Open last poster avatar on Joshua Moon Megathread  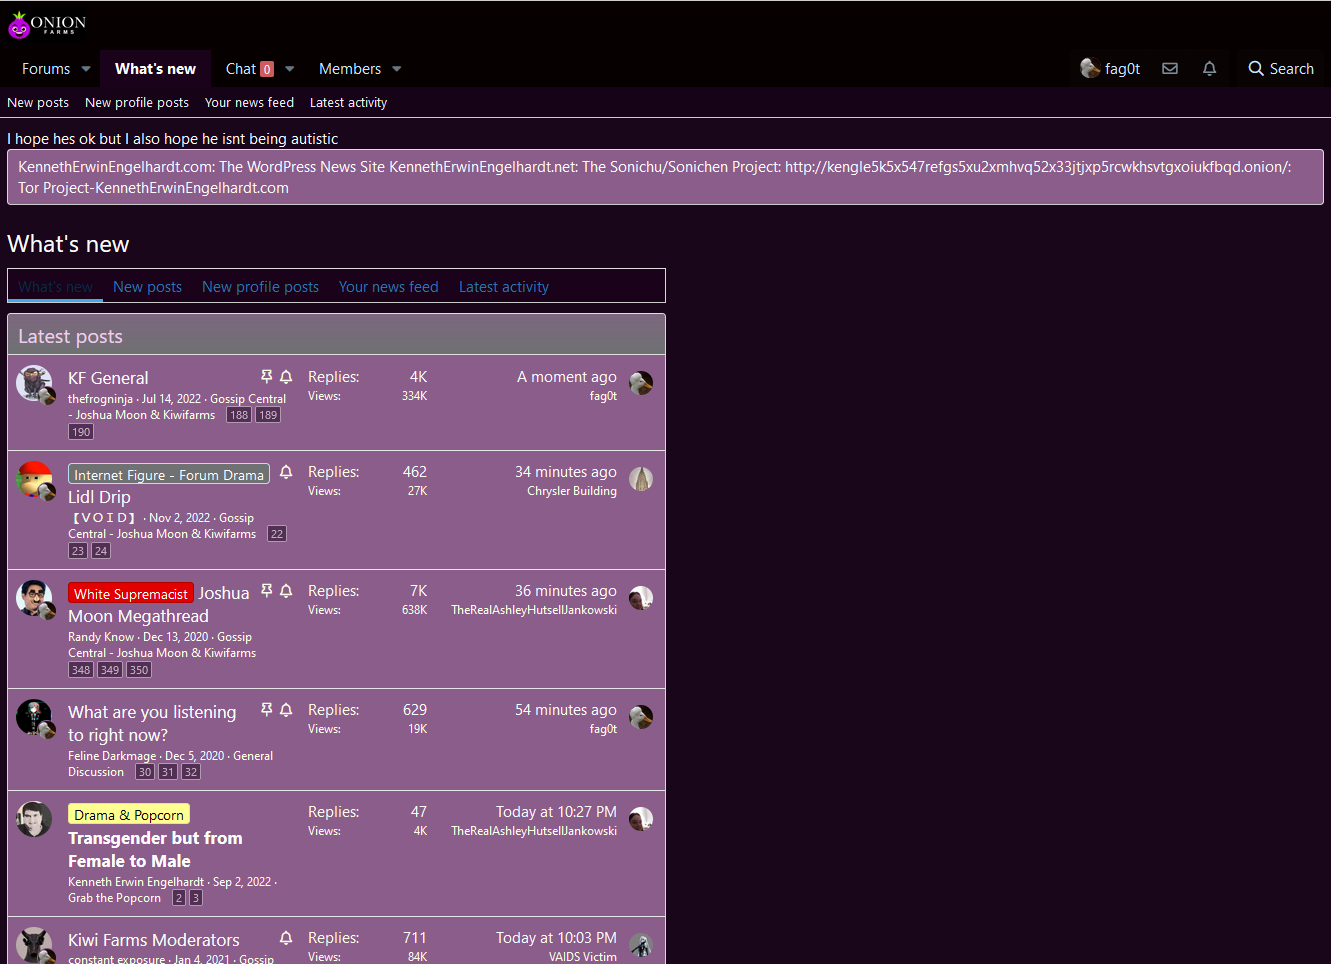(641, 598)
